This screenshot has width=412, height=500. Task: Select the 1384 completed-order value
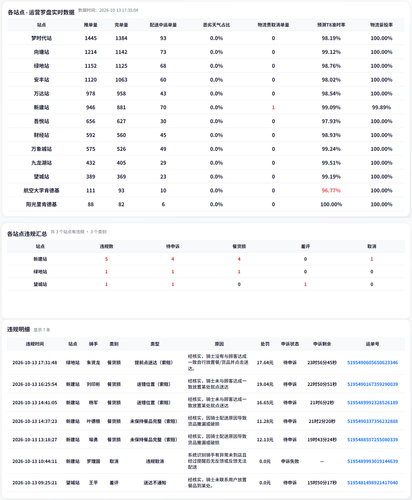(121, 38)
